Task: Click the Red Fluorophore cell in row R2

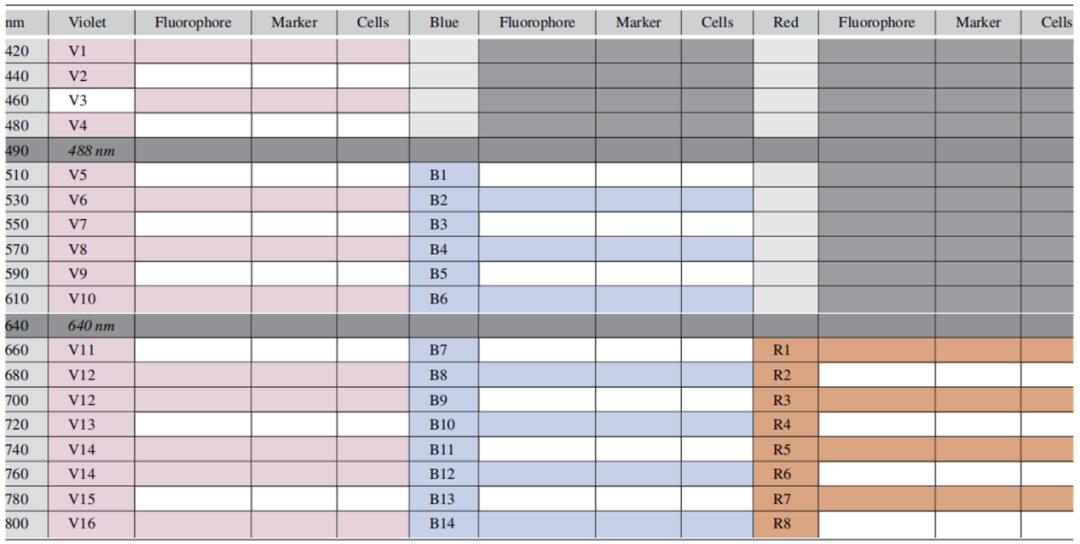Action: 877,375
